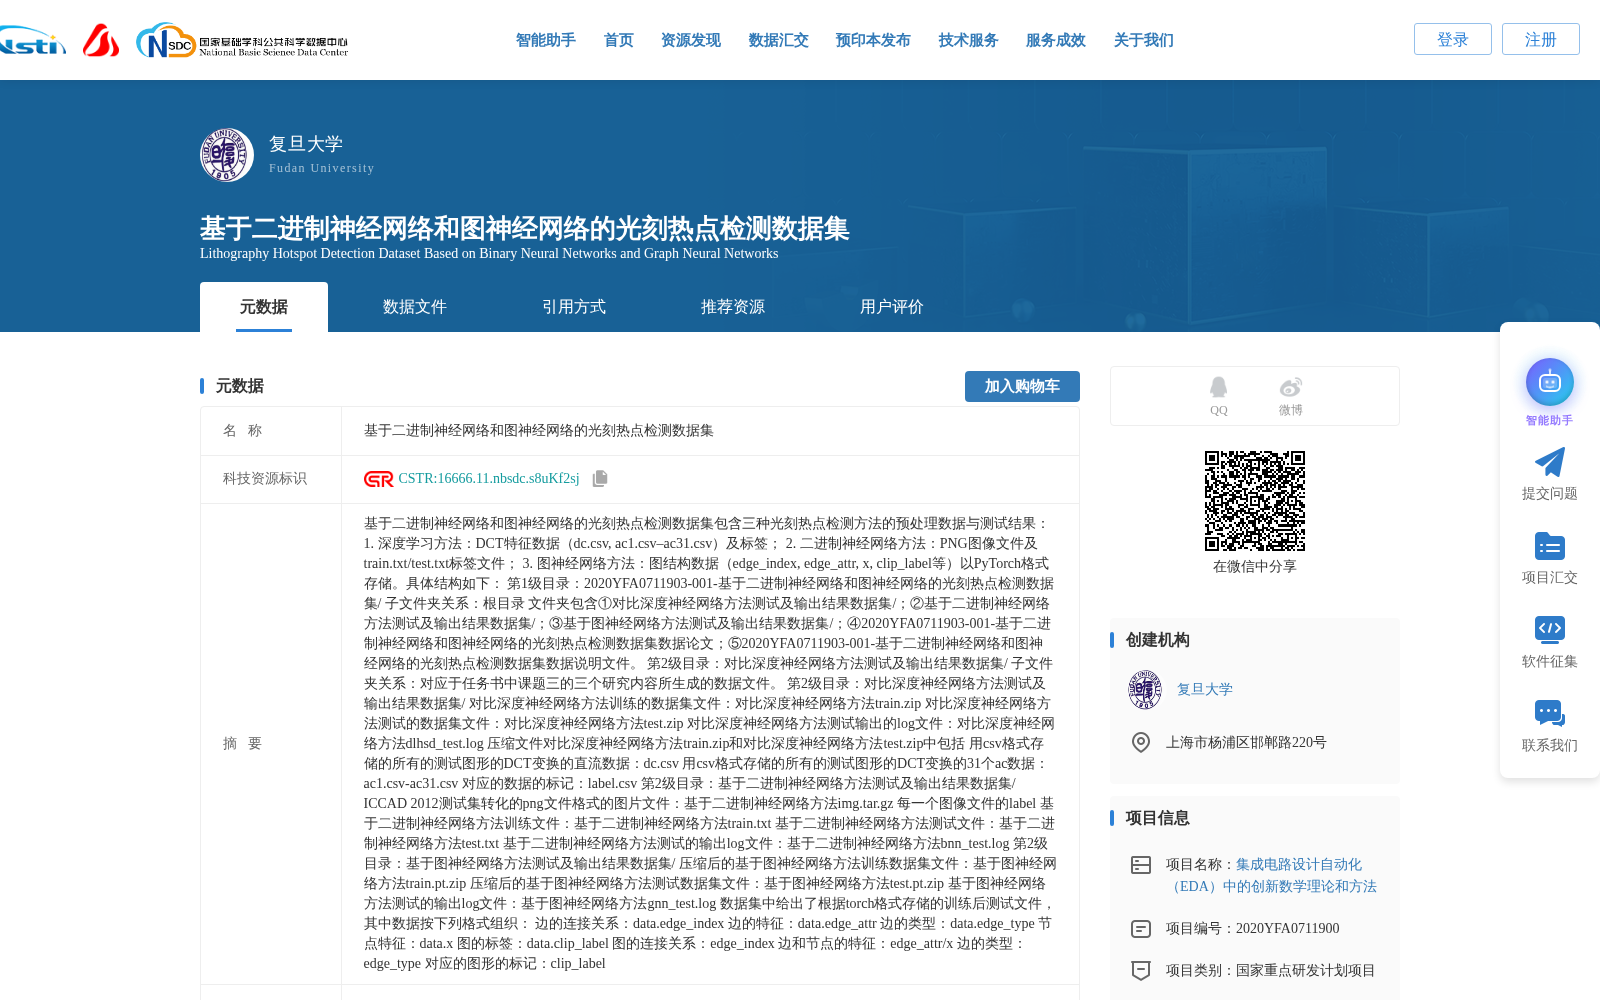
Task: Switch to 推荐资源 tab
Action: [733, 307]
